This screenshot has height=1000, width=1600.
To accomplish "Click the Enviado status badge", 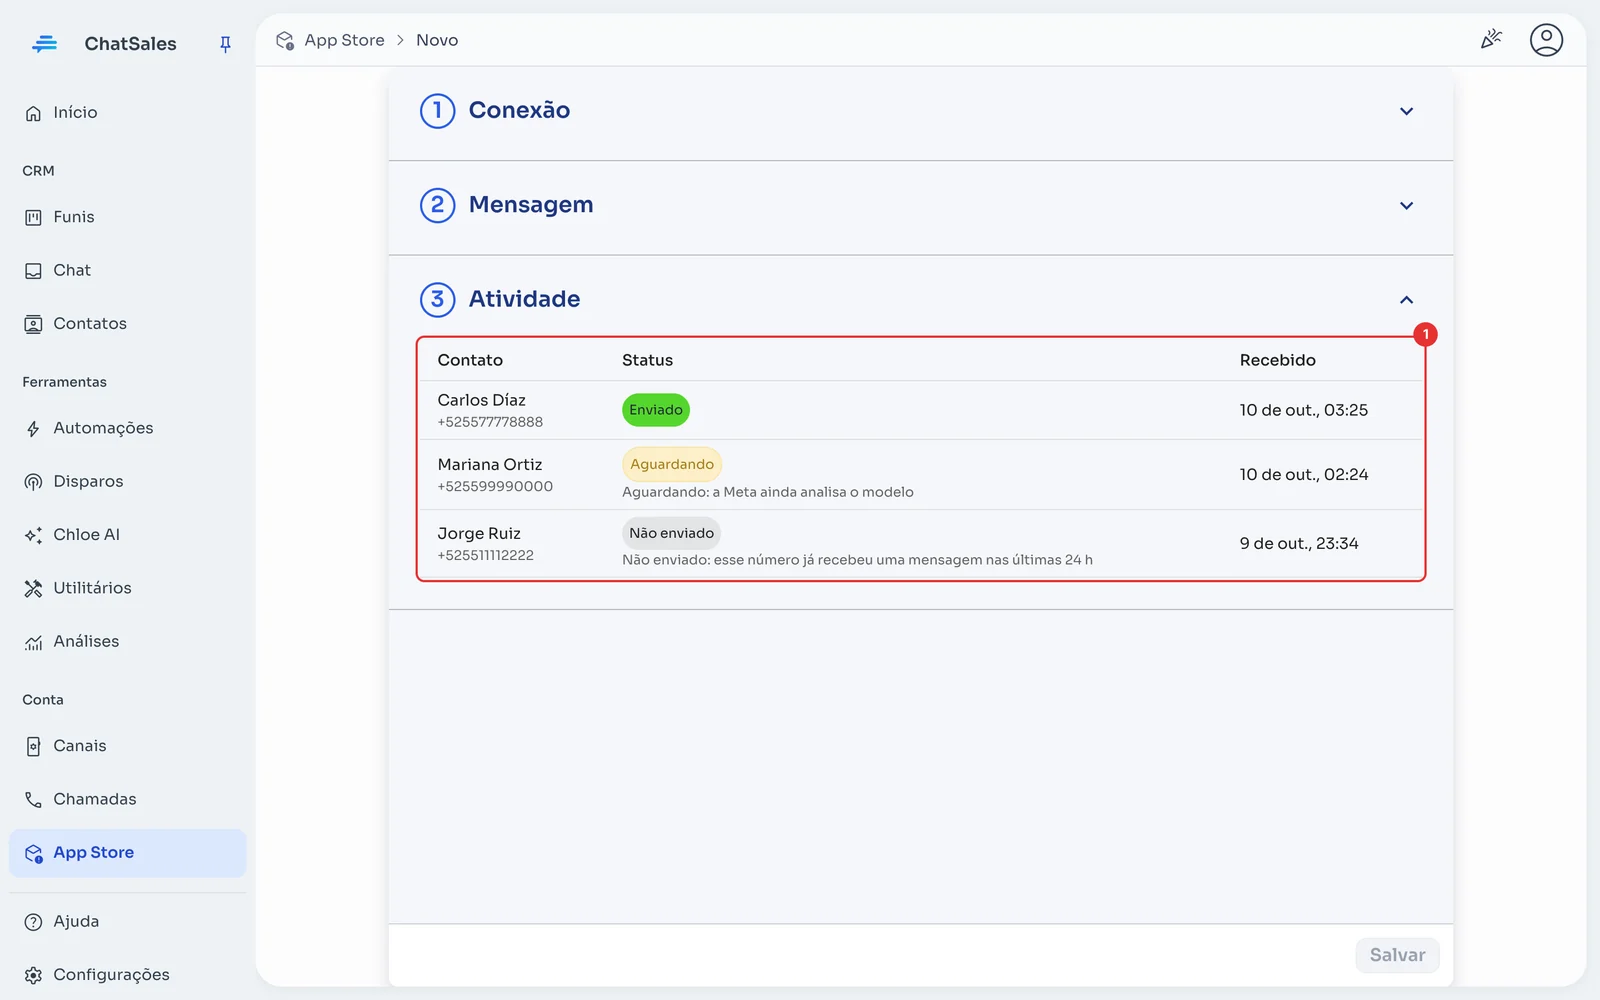I will pyautogui.click(x=656, y=410).
